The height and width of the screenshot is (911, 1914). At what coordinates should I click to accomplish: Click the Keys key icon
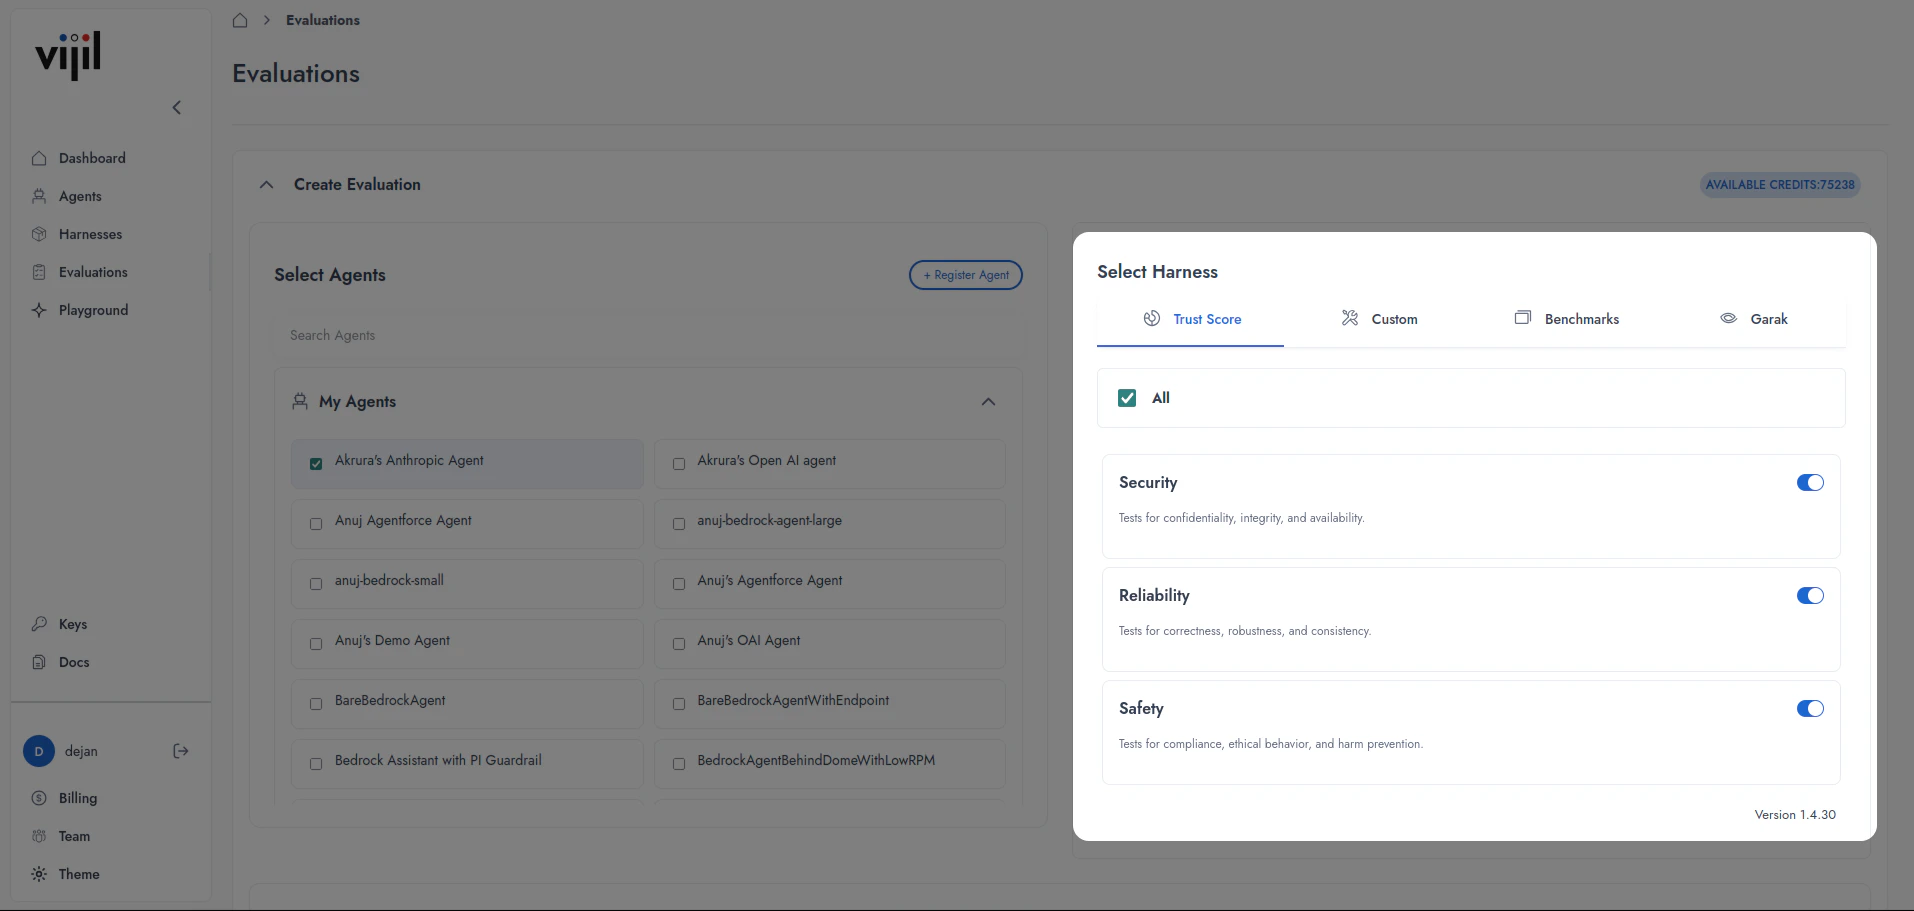coord(39,624)
